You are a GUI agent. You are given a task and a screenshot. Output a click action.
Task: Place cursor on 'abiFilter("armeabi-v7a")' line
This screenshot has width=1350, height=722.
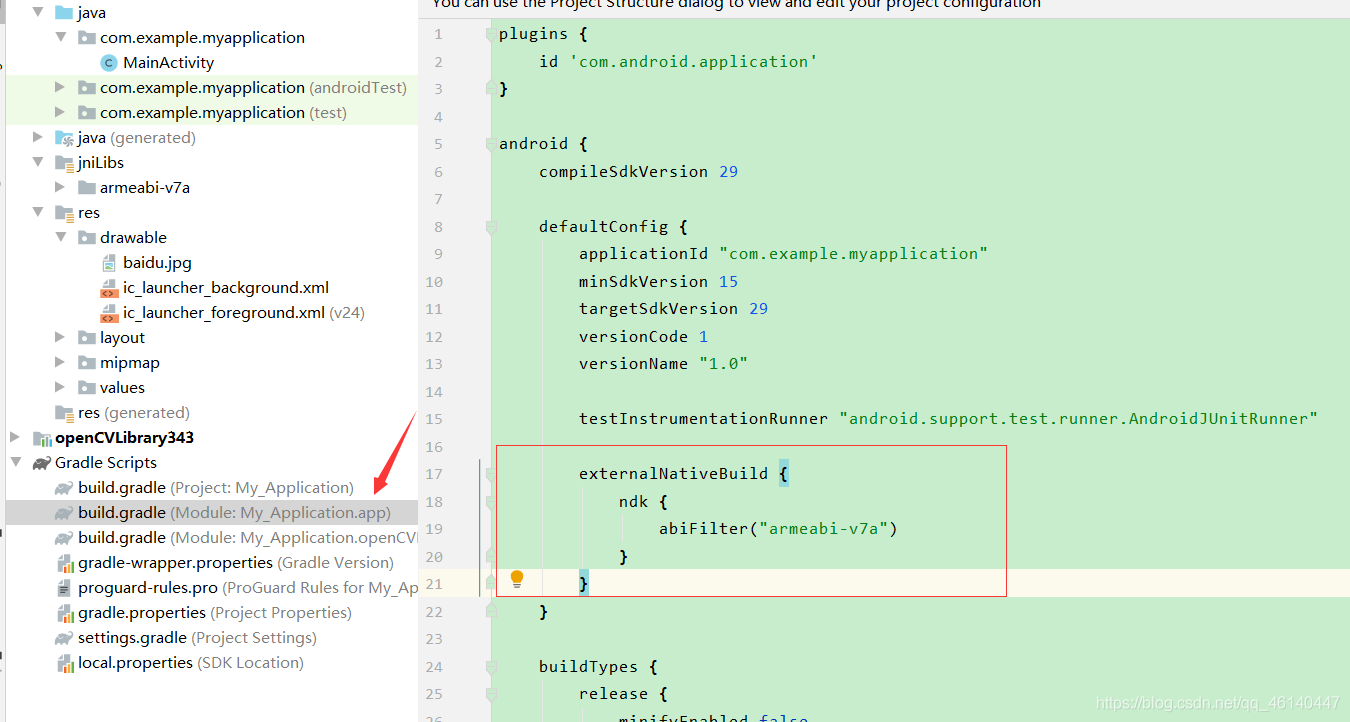click(778, 528)
